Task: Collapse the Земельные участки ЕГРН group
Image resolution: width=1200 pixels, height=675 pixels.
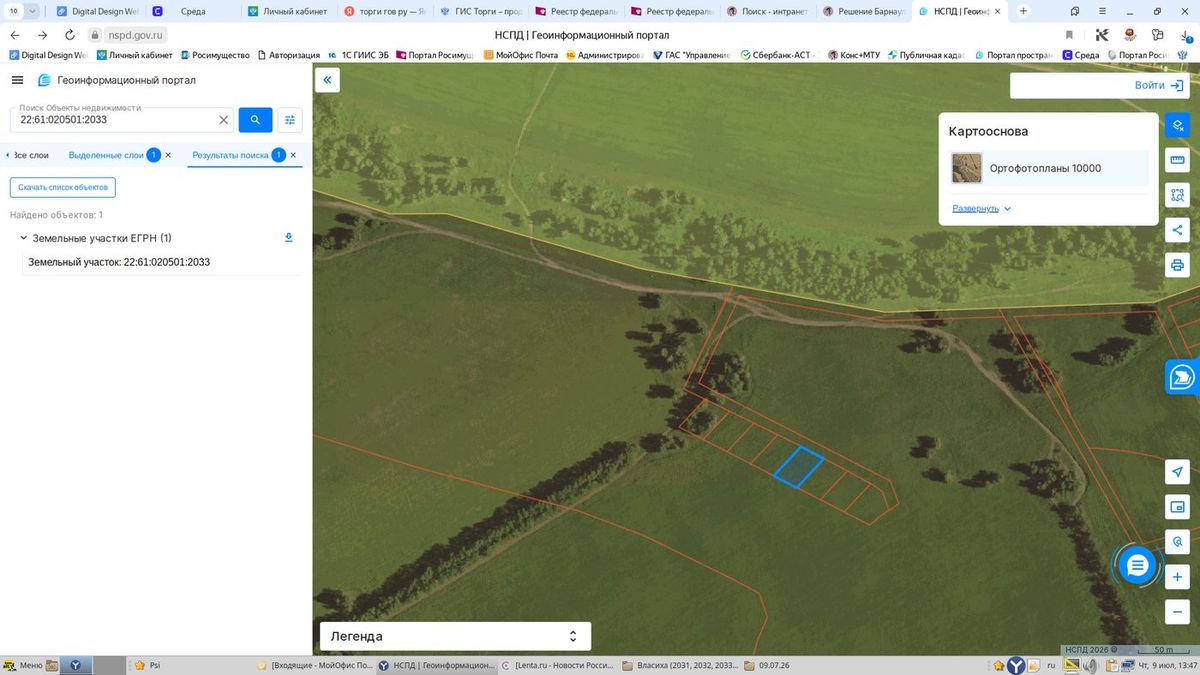Action: (23, 238)
